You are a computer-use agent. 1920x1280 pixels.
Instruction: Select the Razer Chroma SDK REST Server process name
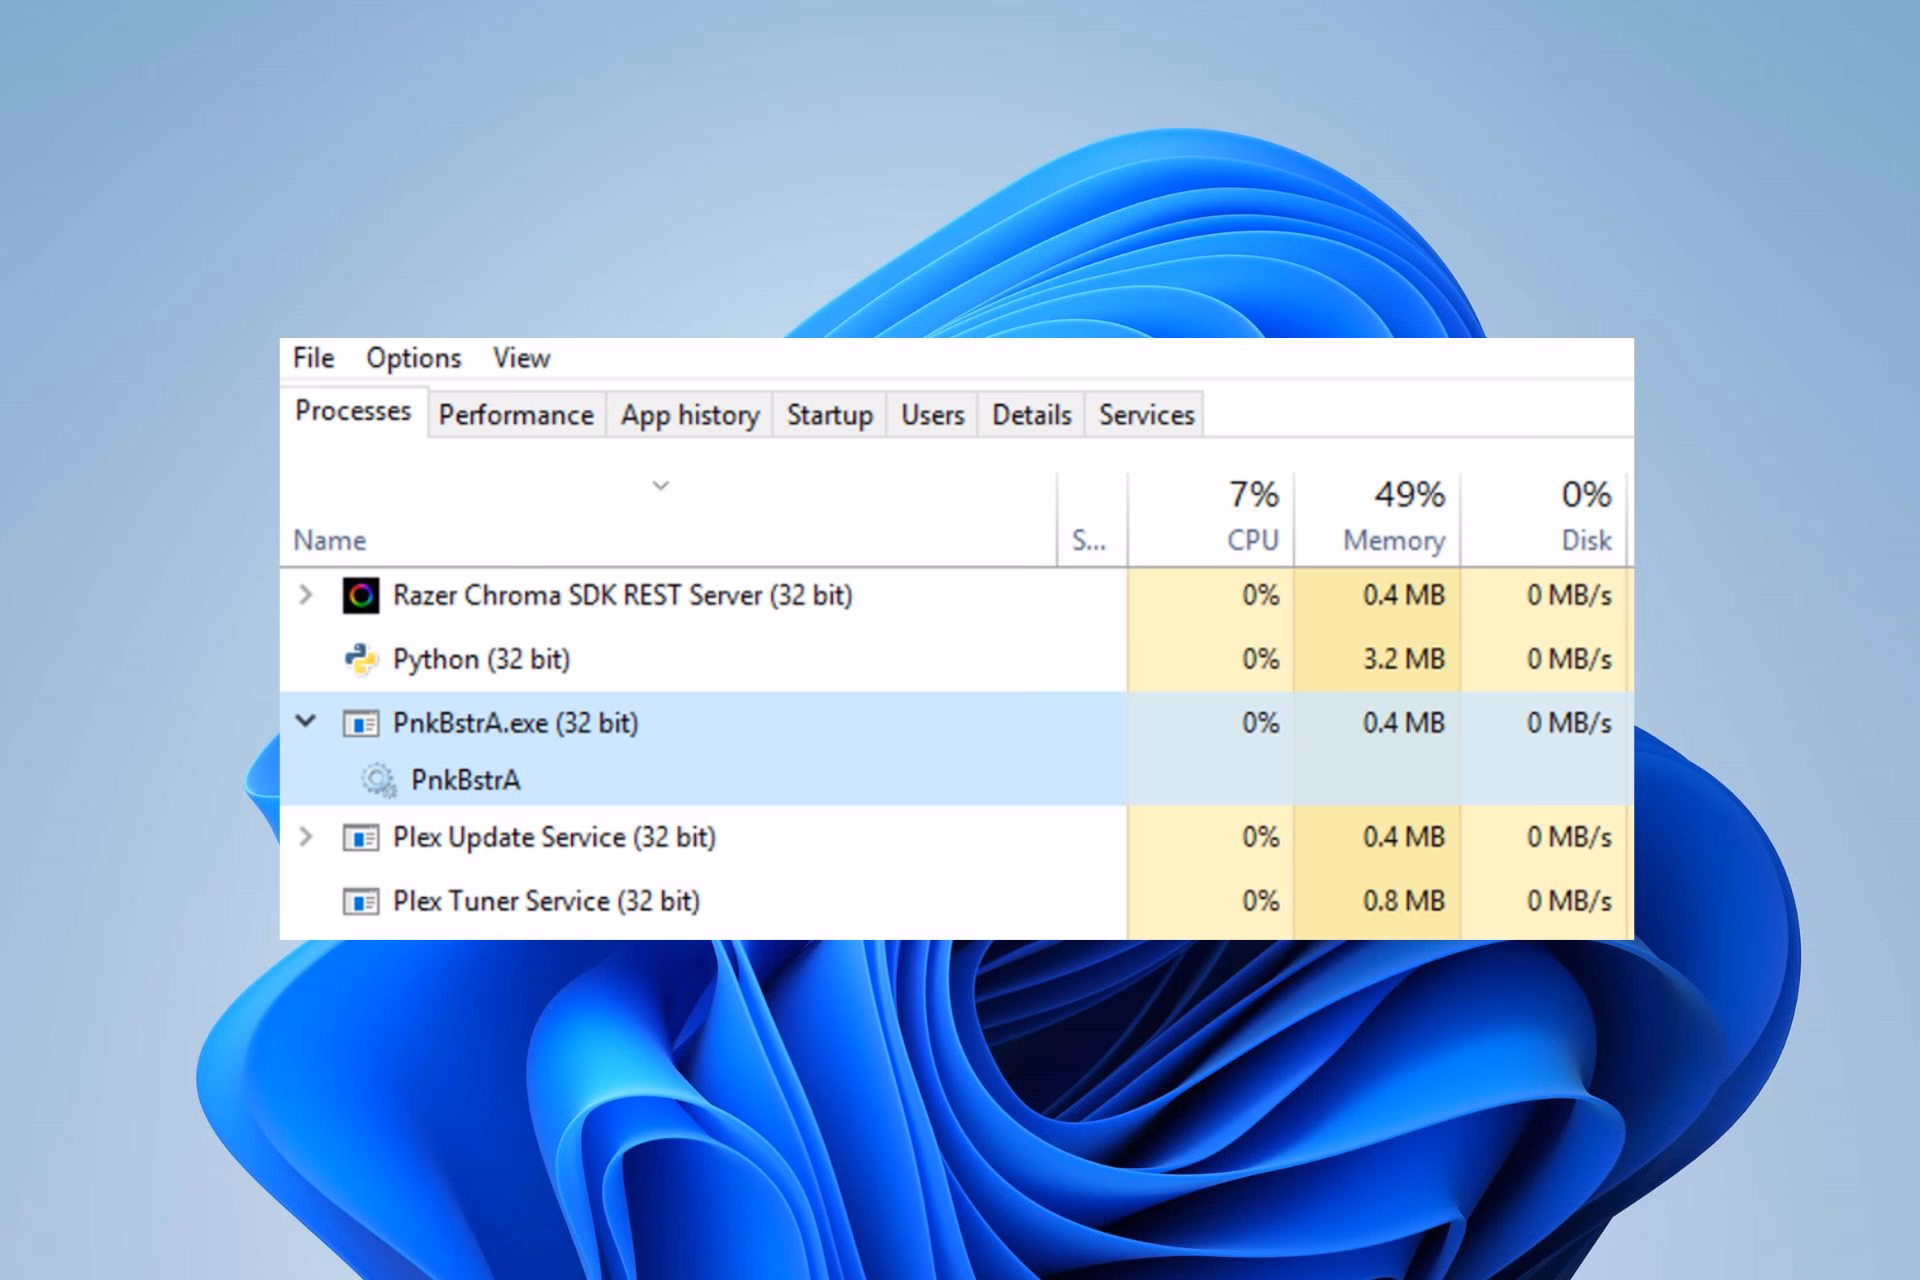pyautogui.click(x=622, y=596)
